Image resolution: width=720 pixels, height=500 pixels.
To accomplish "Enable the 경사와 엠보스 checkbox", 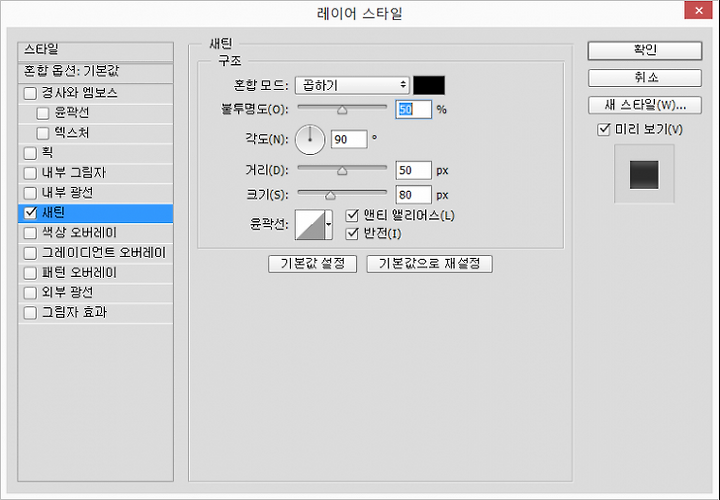I will 30,93.
